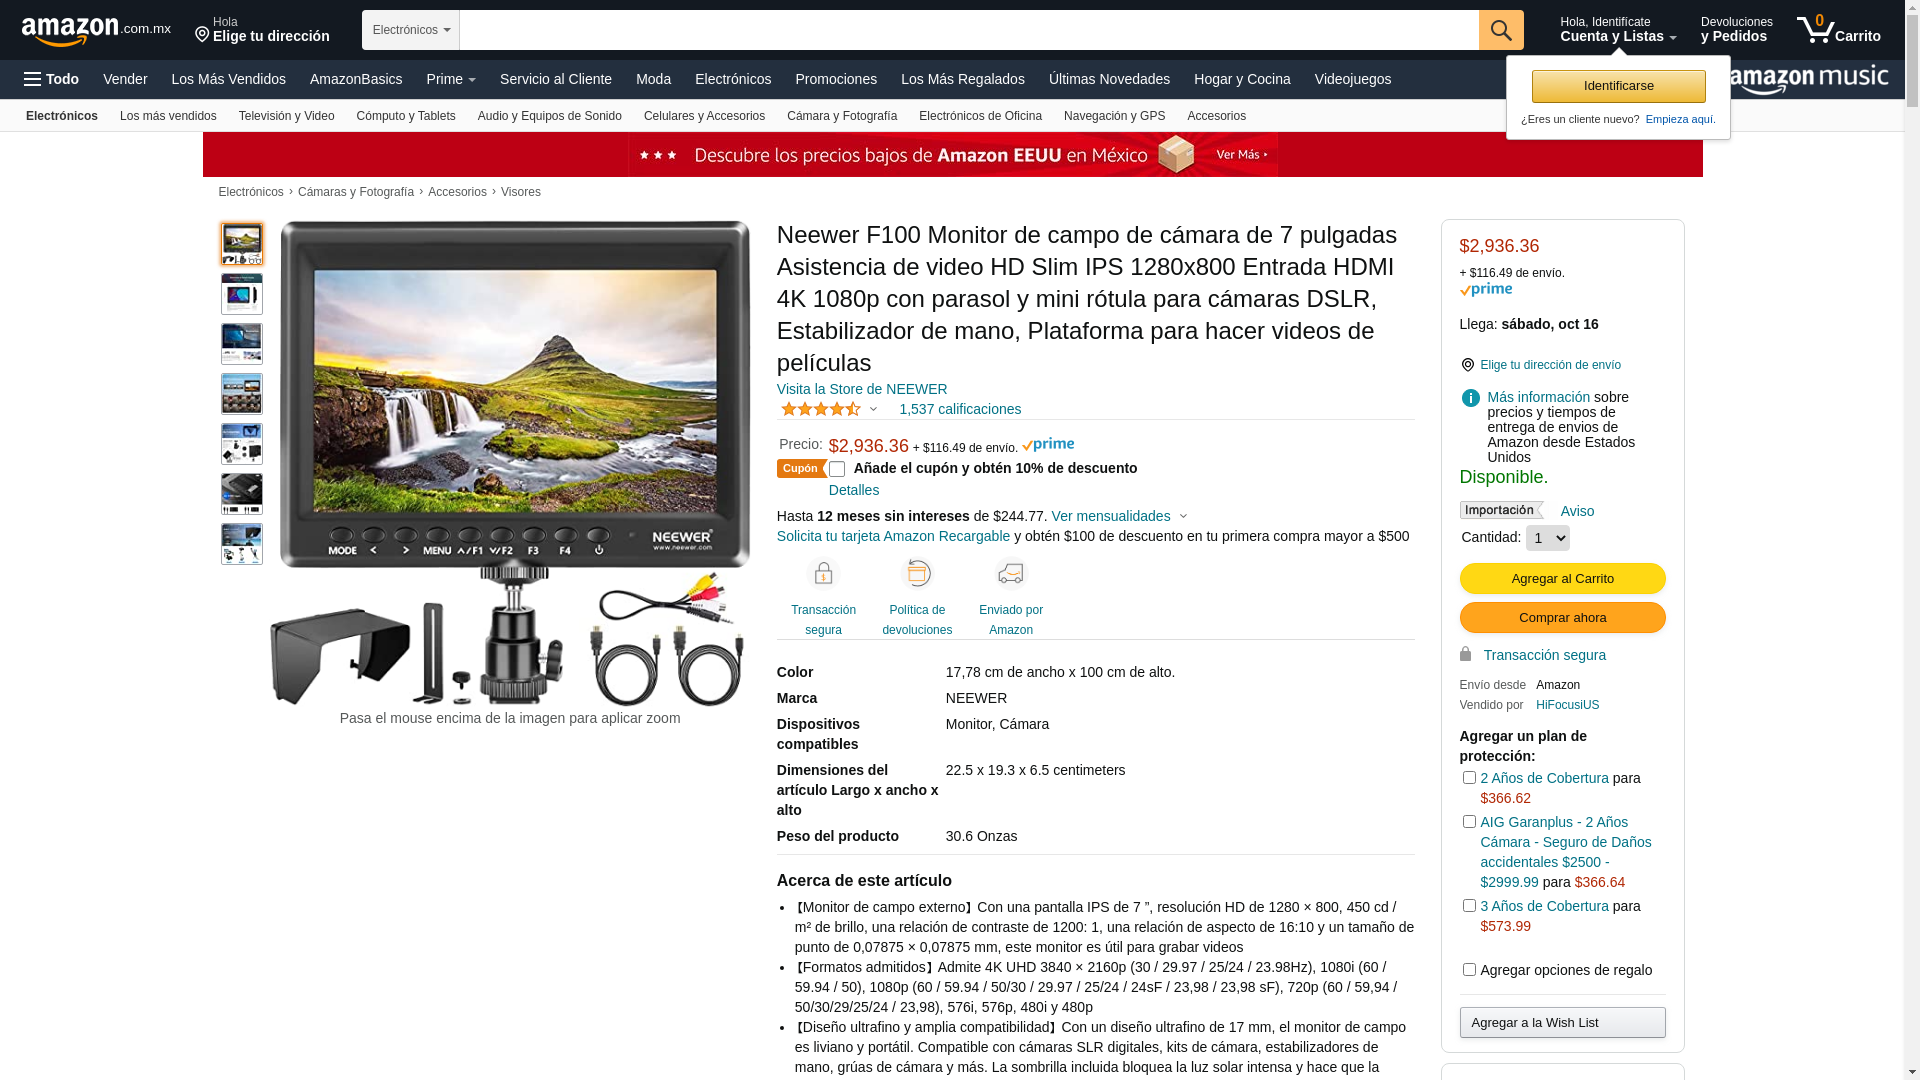Expand Ver mensualidades options
Viewport: 1920px width, 1080px height.
[1119, 516]
